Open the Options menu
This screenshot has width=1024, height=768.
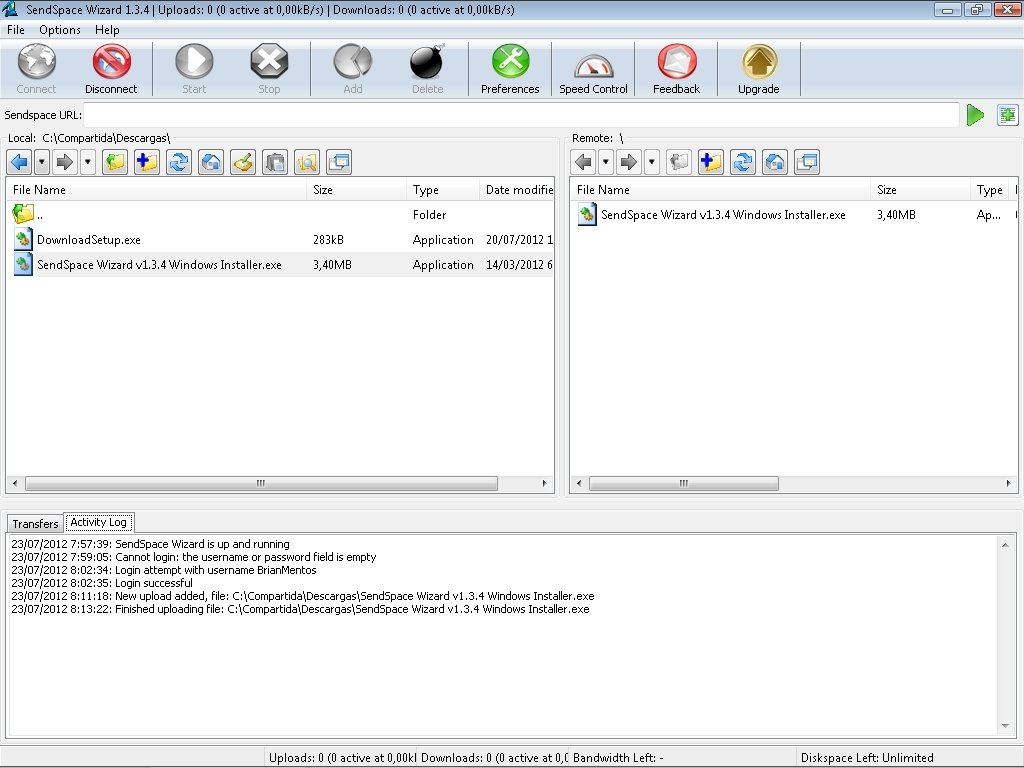59,30
